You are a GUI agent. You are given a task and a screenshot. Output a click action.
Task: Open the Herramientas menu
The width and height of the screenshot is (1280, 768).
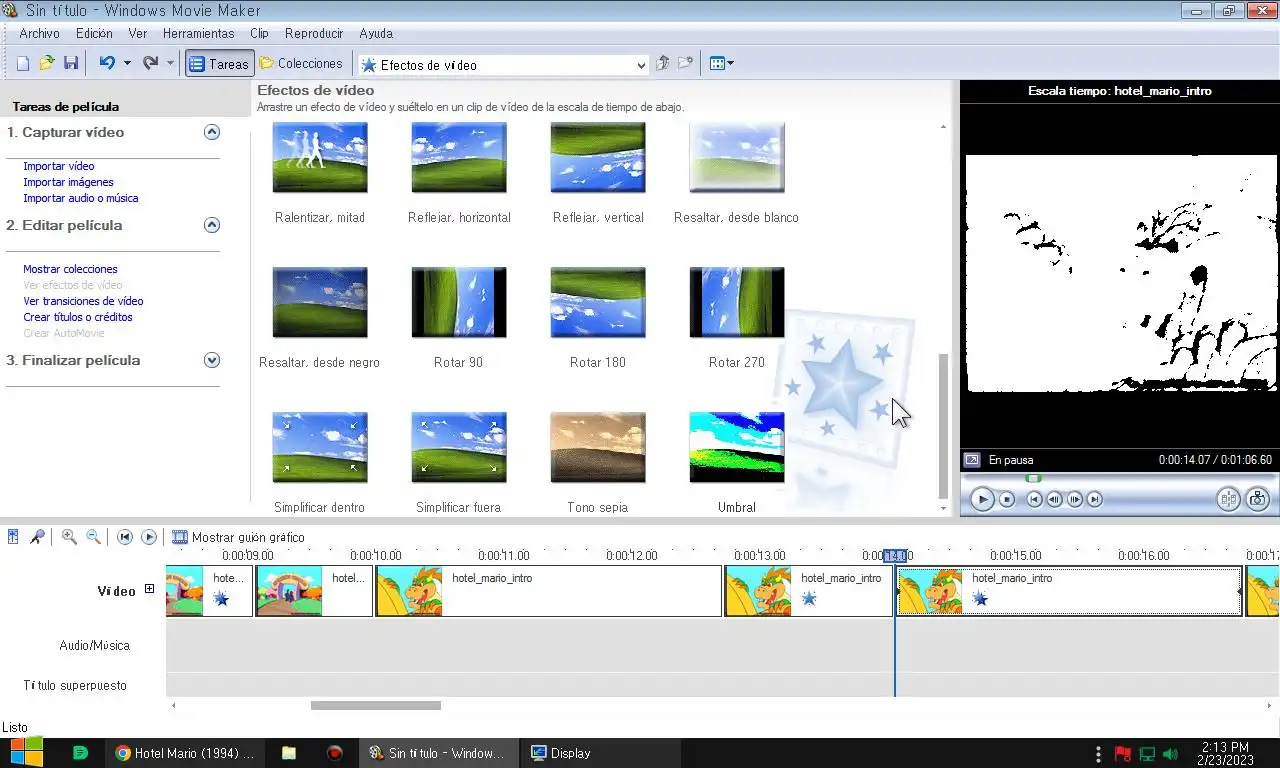point(198,33)
